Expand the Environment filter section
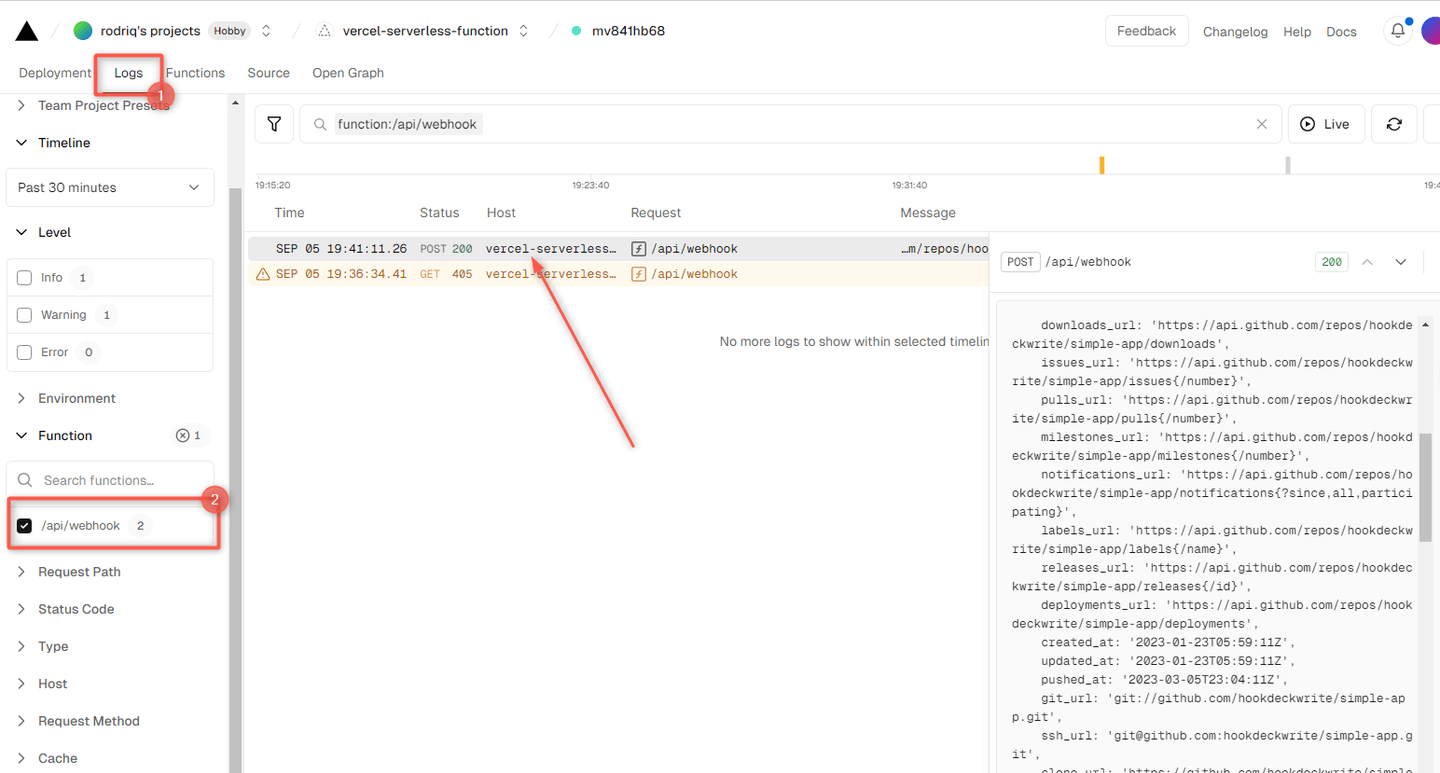 coord(76,398)
